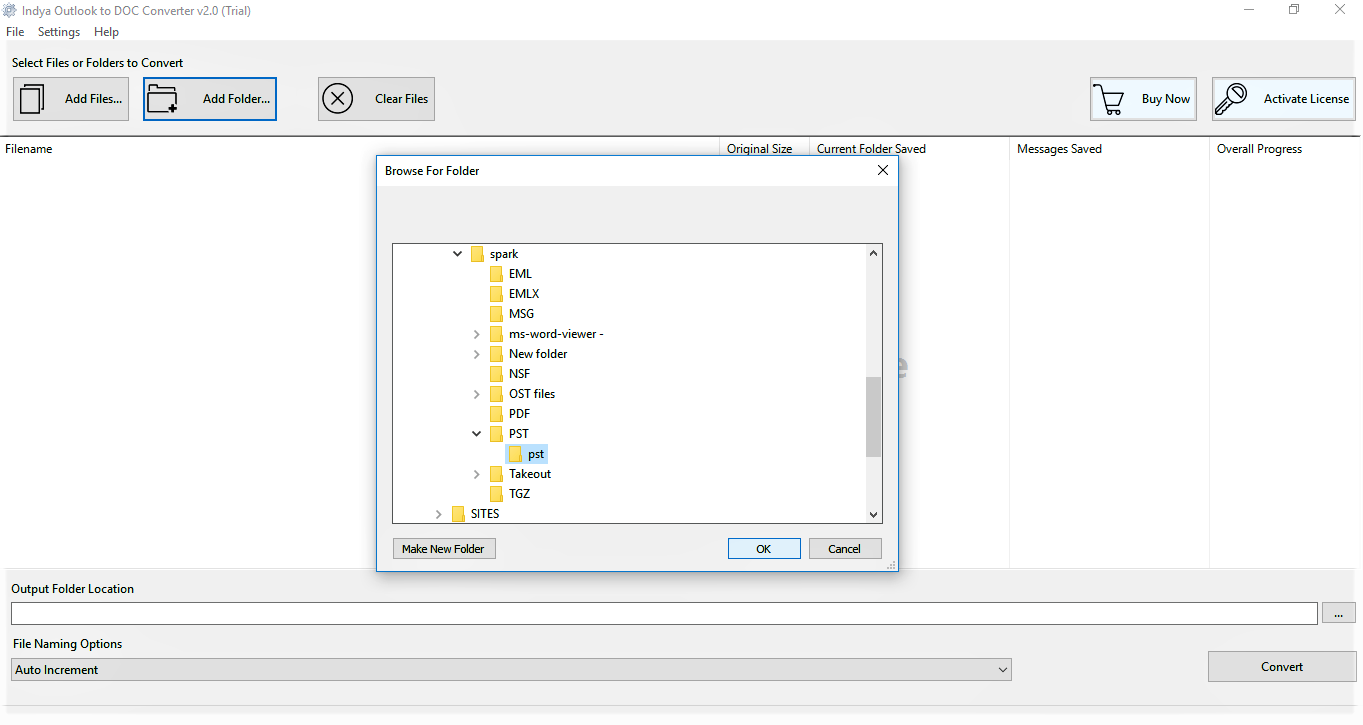Click the Add Files... button label
1363x725 pixels.
94,99
